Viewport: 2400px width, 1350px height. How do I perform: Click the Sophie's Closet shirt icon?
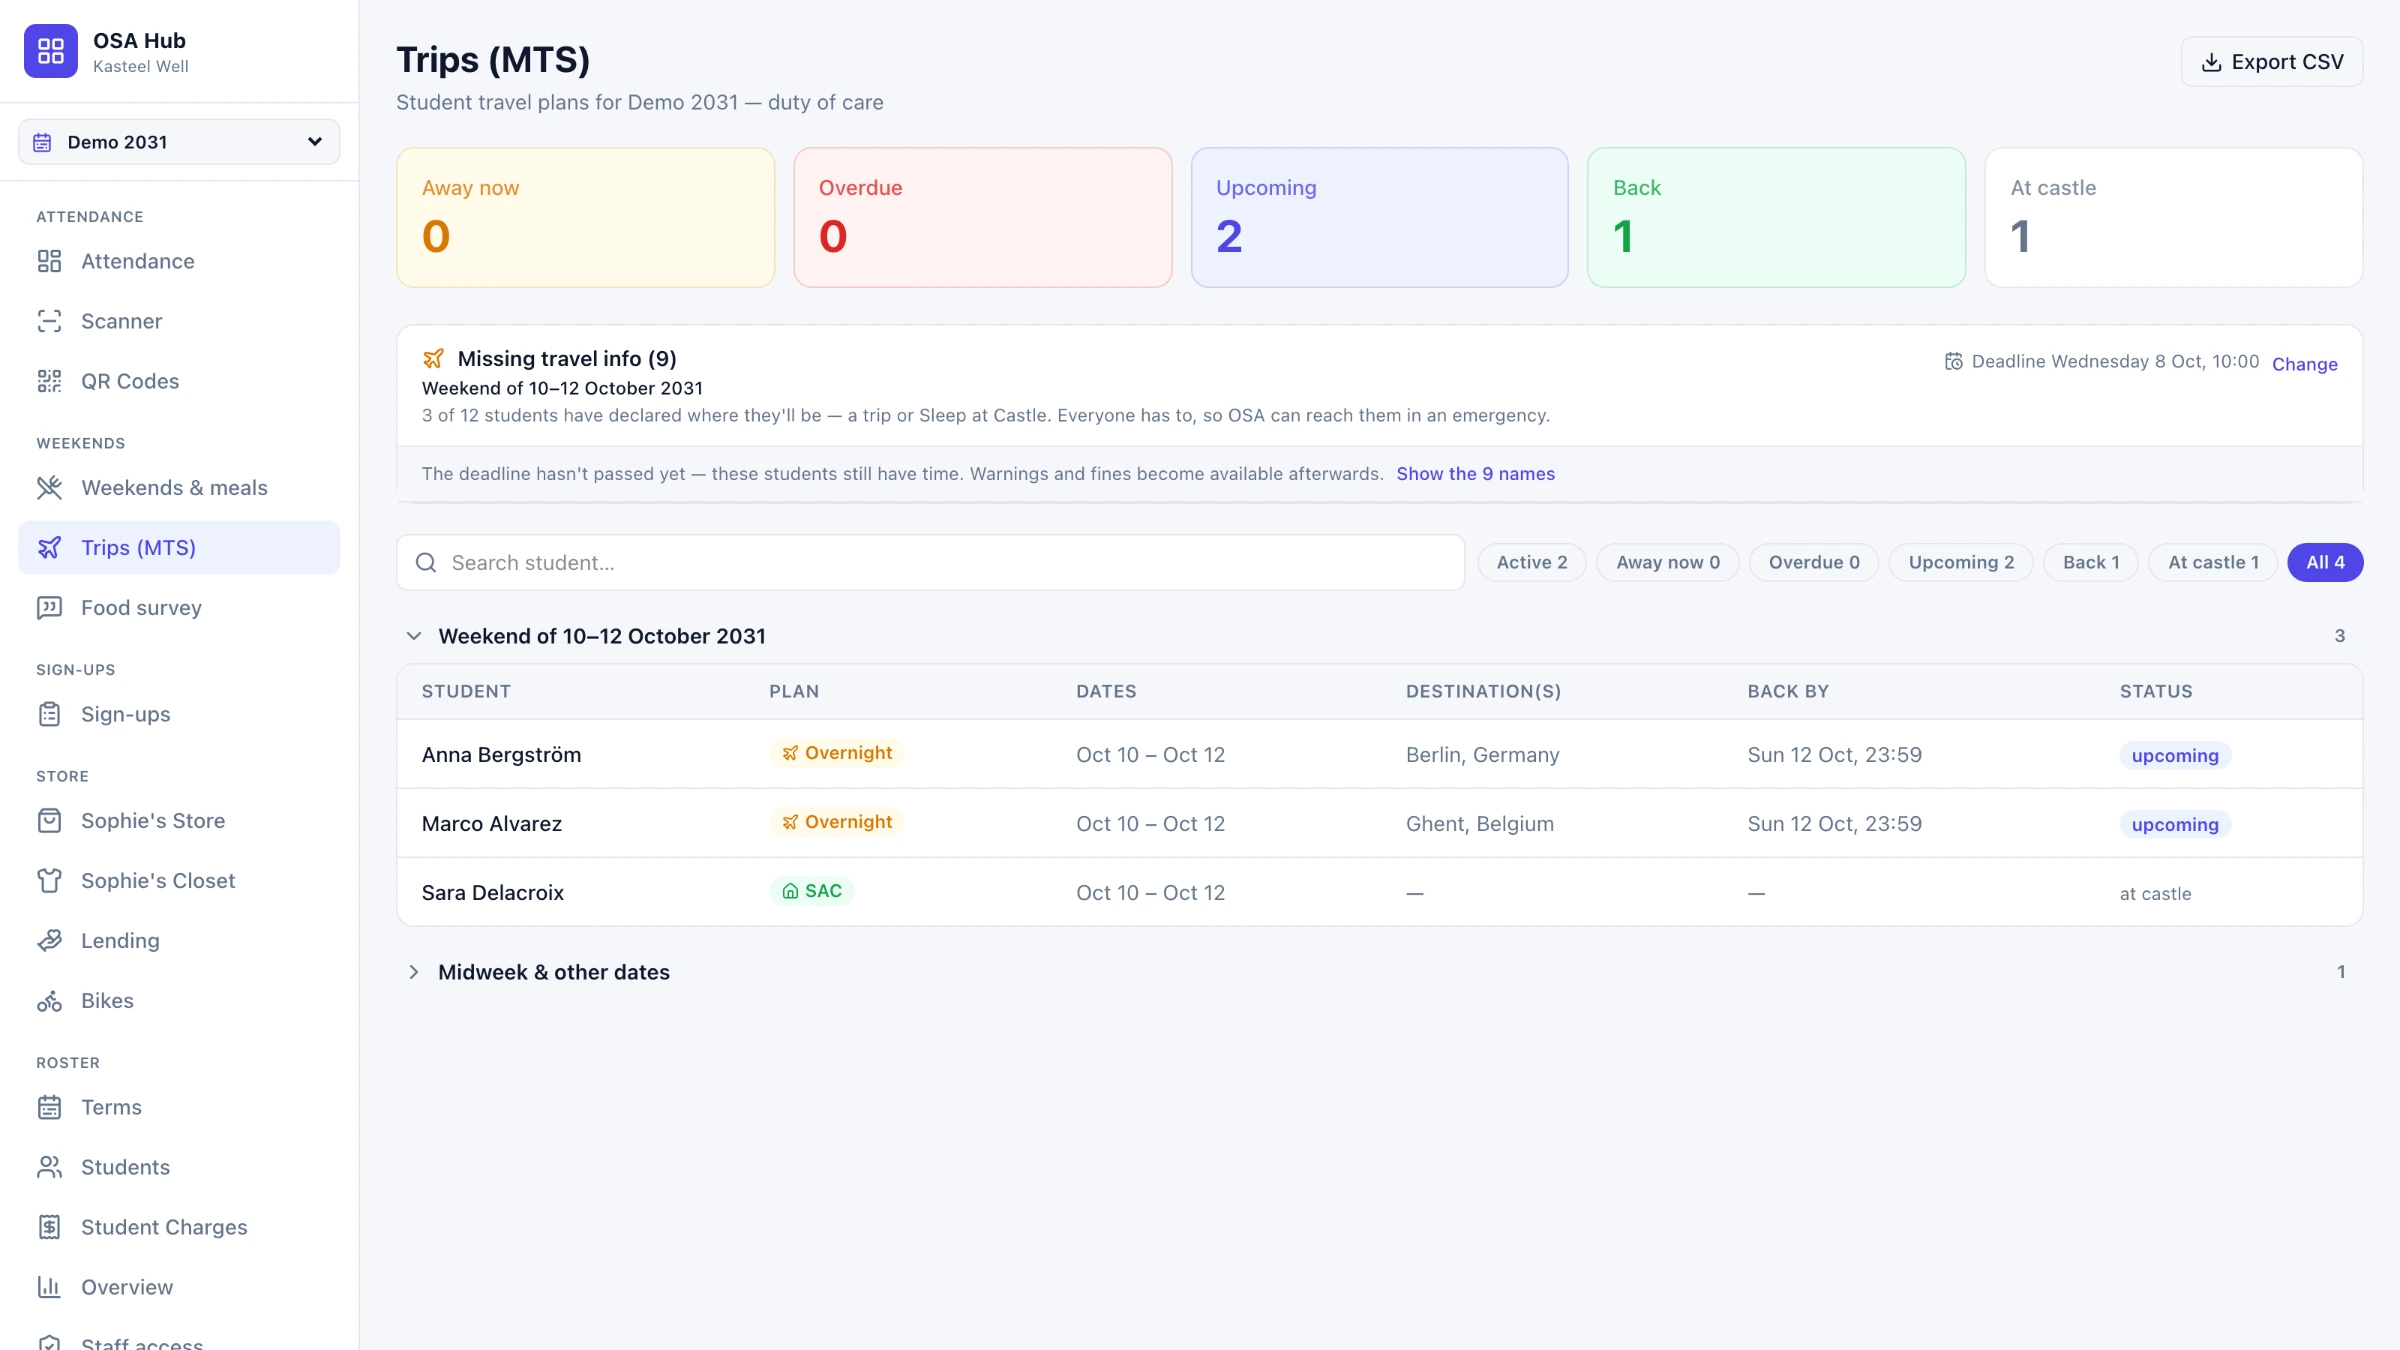[49, 881]
